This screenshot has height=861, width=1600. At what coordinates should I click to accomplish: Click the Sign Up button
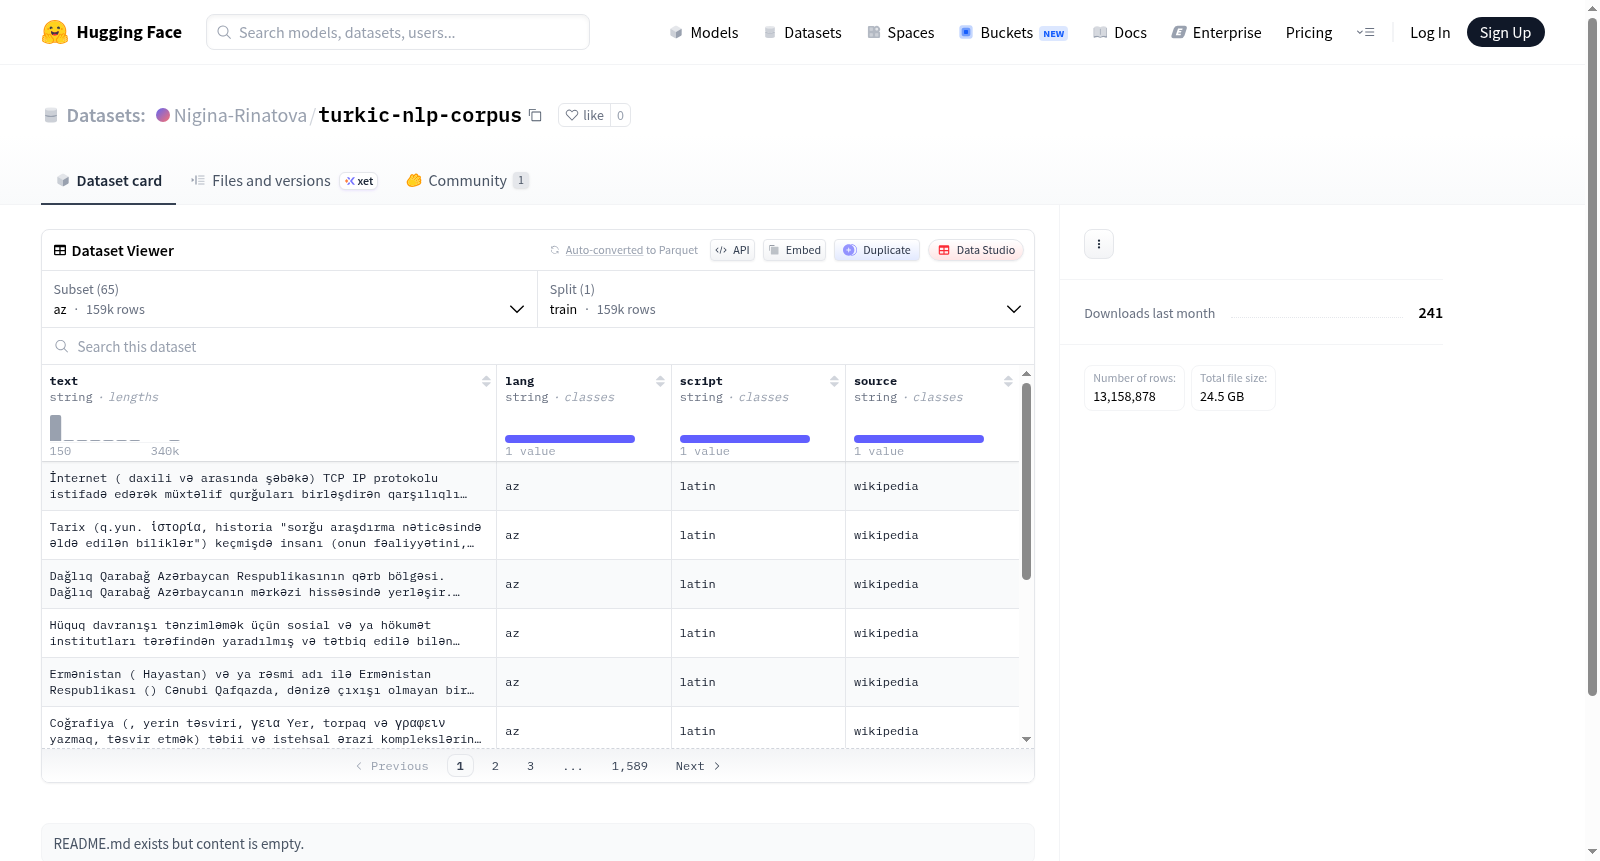[1505, 32]
